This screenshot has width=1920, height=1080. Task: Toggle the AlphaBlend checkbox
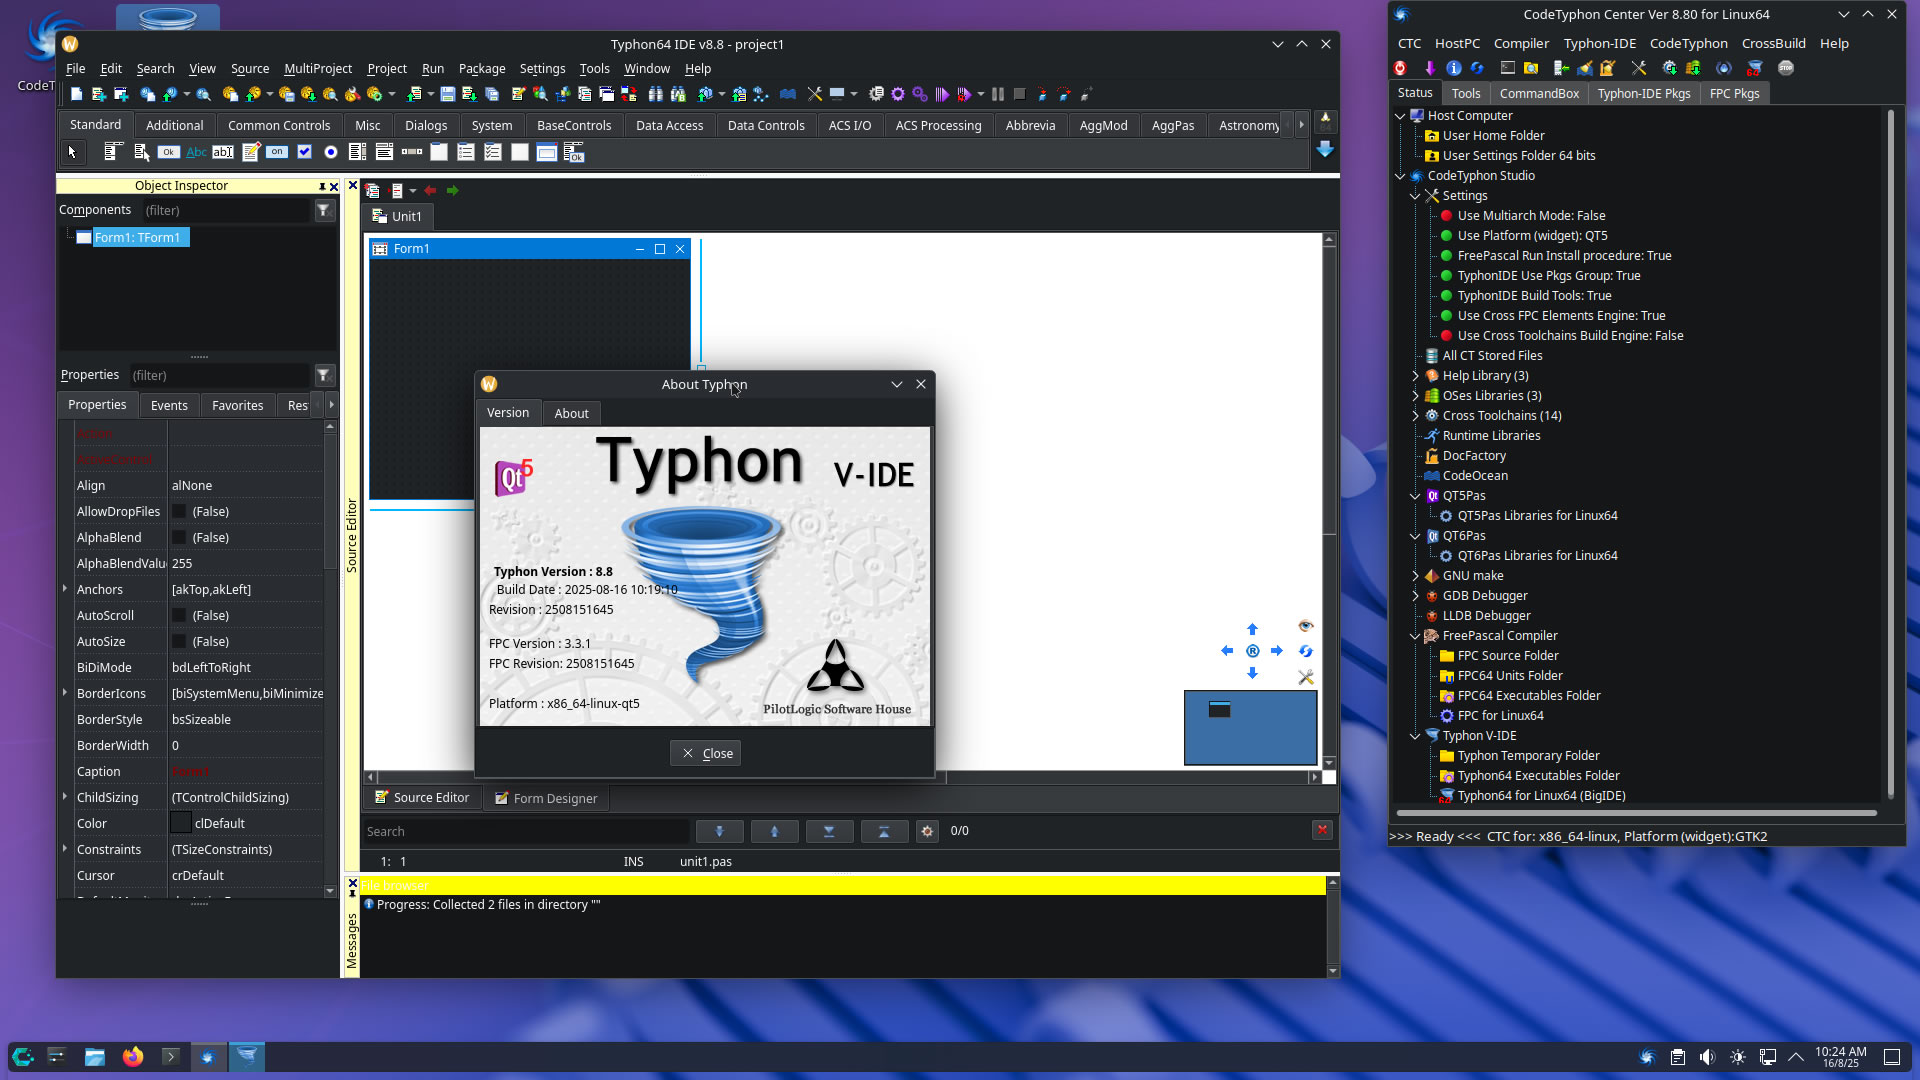179,538
